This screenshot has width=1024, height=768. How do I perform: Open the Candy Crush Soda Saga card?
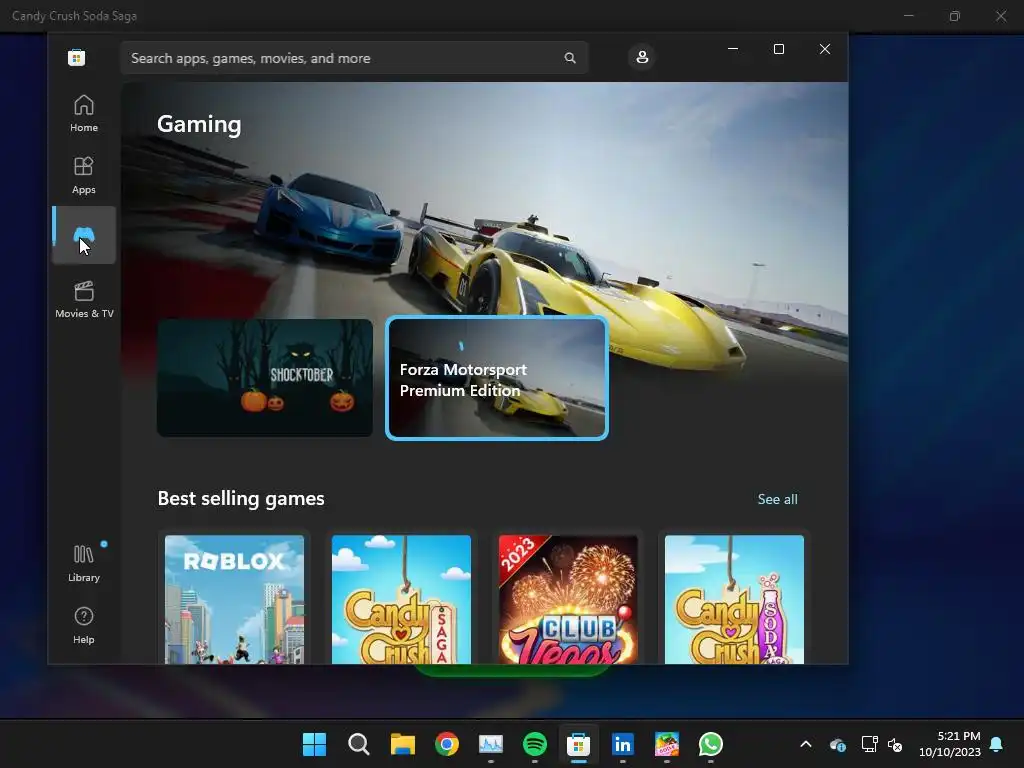click(735, 600)
